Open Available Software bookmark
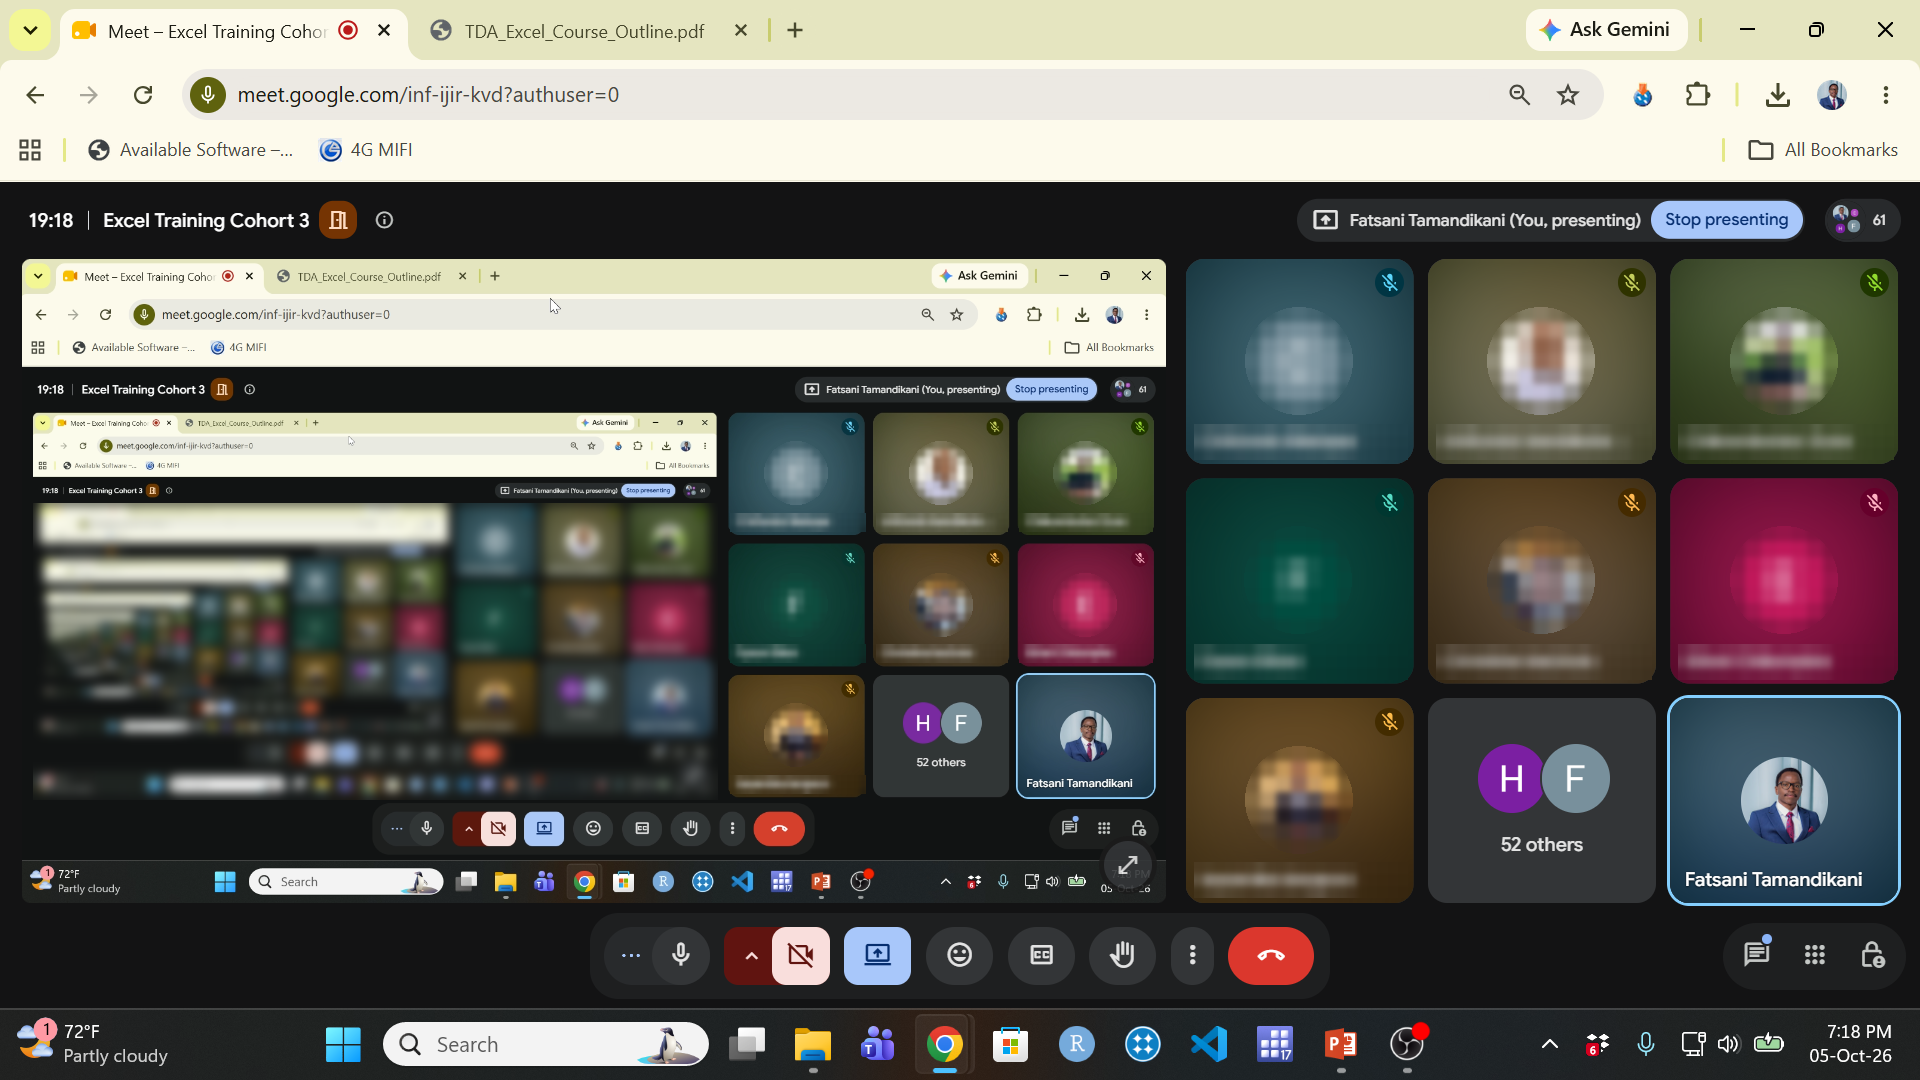Screen dimensions: 1920x1080 tap(191, 150)
